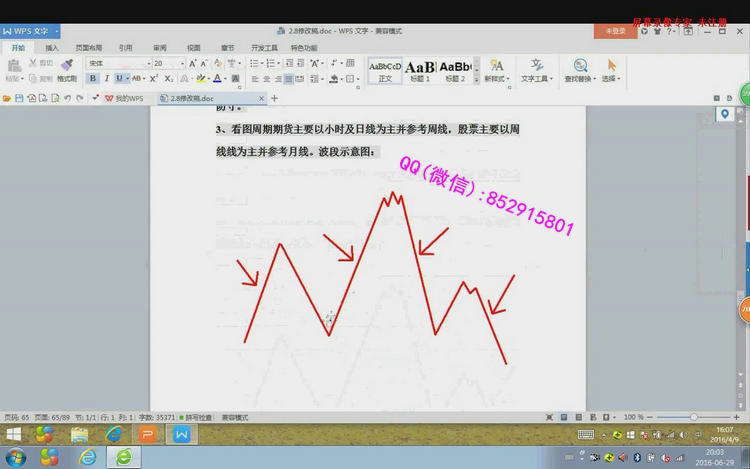Click the Save icon in quick access bar
750x469 pixels.
19,98
